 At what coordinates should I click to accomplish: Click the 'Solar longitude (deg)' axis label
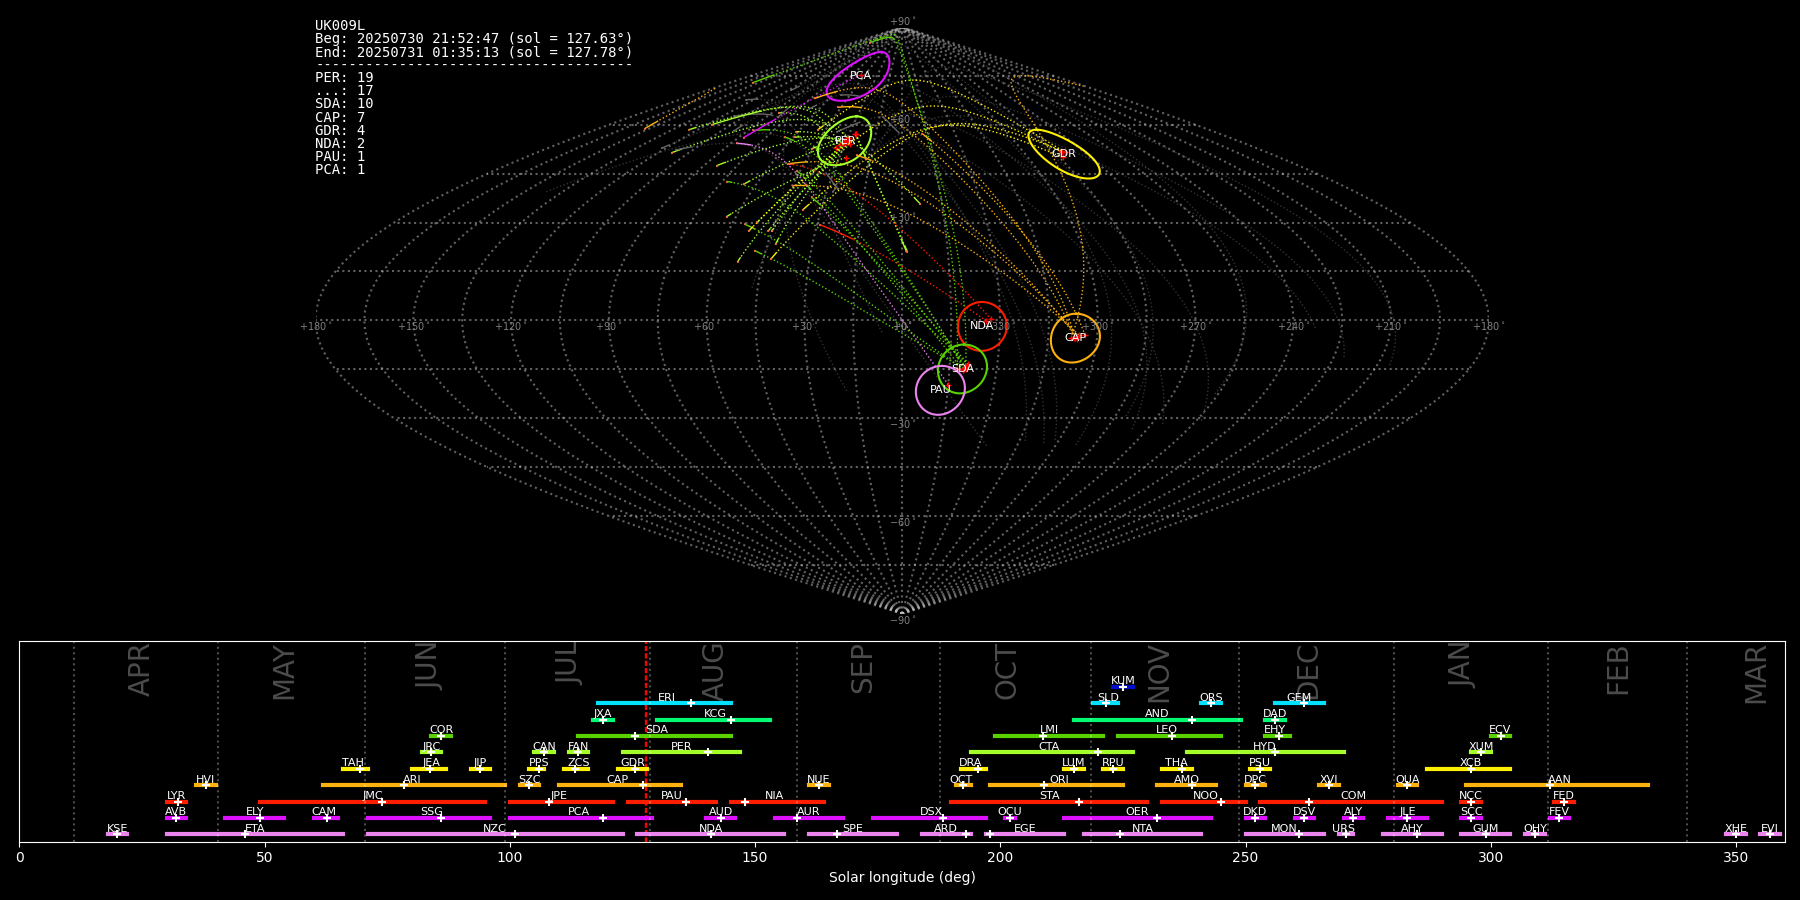pyautogui.click(x=902, y=878)
